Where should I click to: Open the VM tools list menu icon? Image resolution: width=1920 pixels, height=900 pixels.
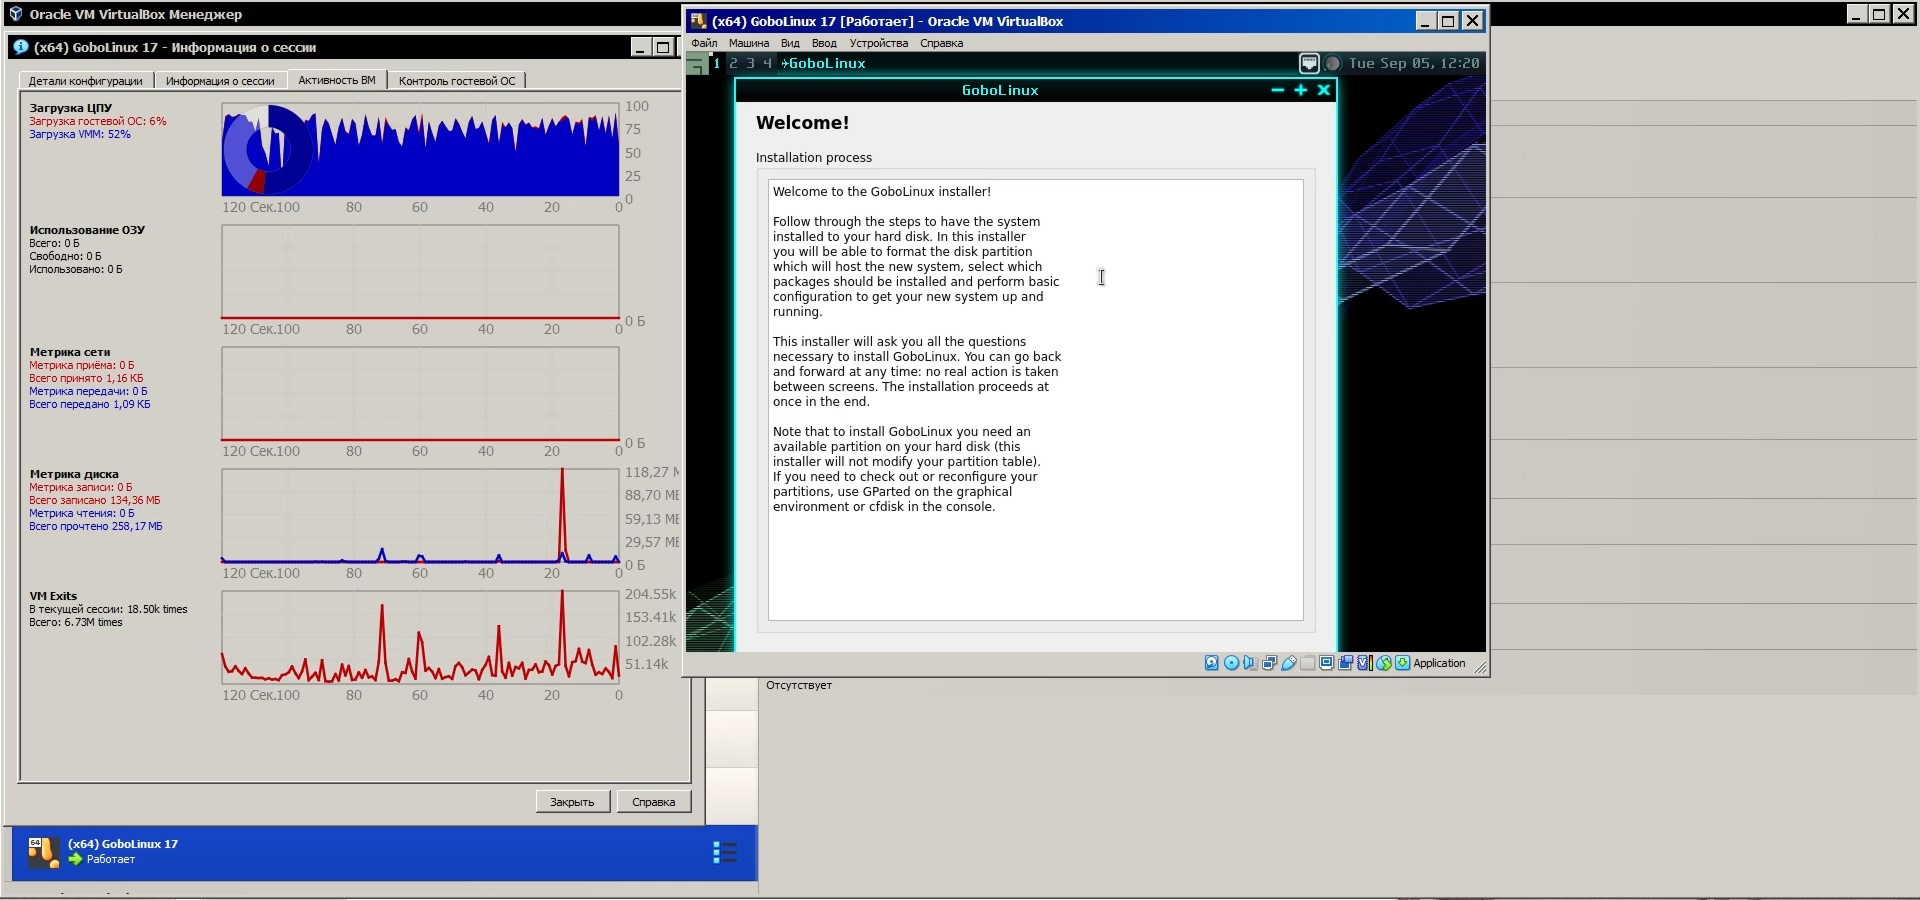[725, 852]
